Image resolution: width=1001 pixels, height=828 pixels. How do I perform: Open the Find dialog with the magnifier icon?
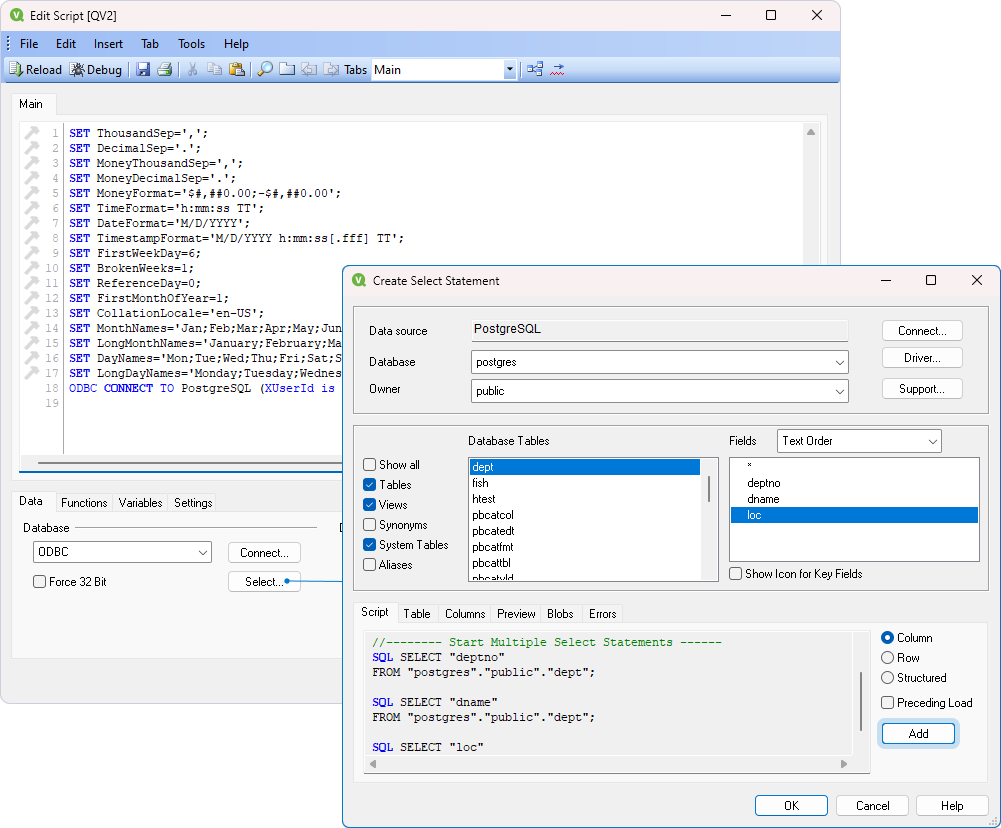(267, 69)
